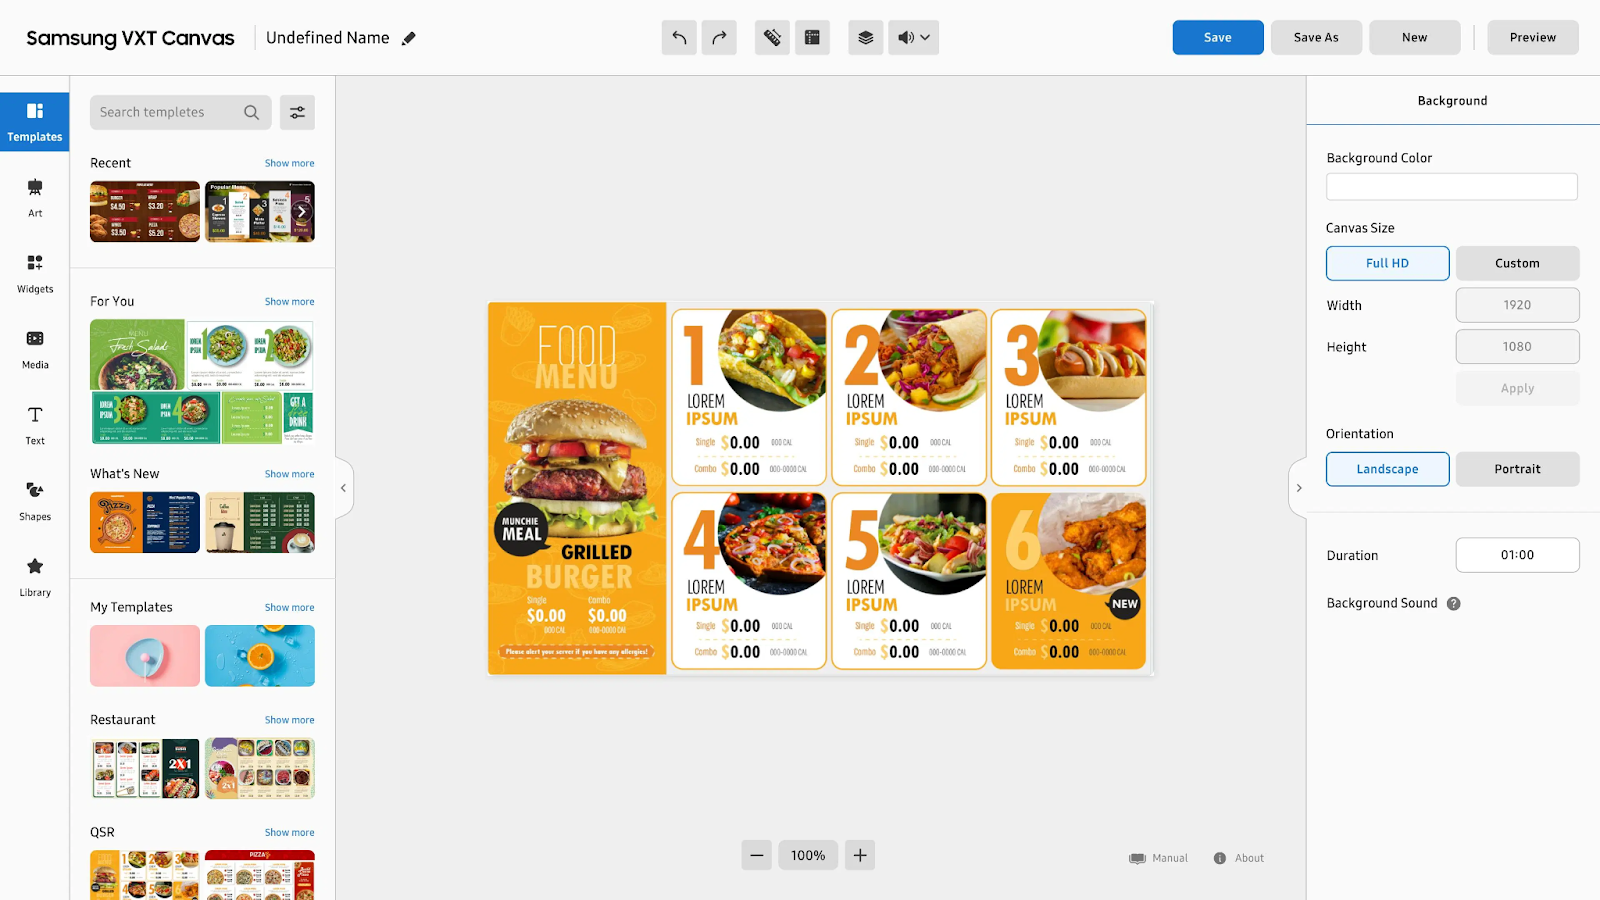Click the redo arrow icon

coord(719,38)
